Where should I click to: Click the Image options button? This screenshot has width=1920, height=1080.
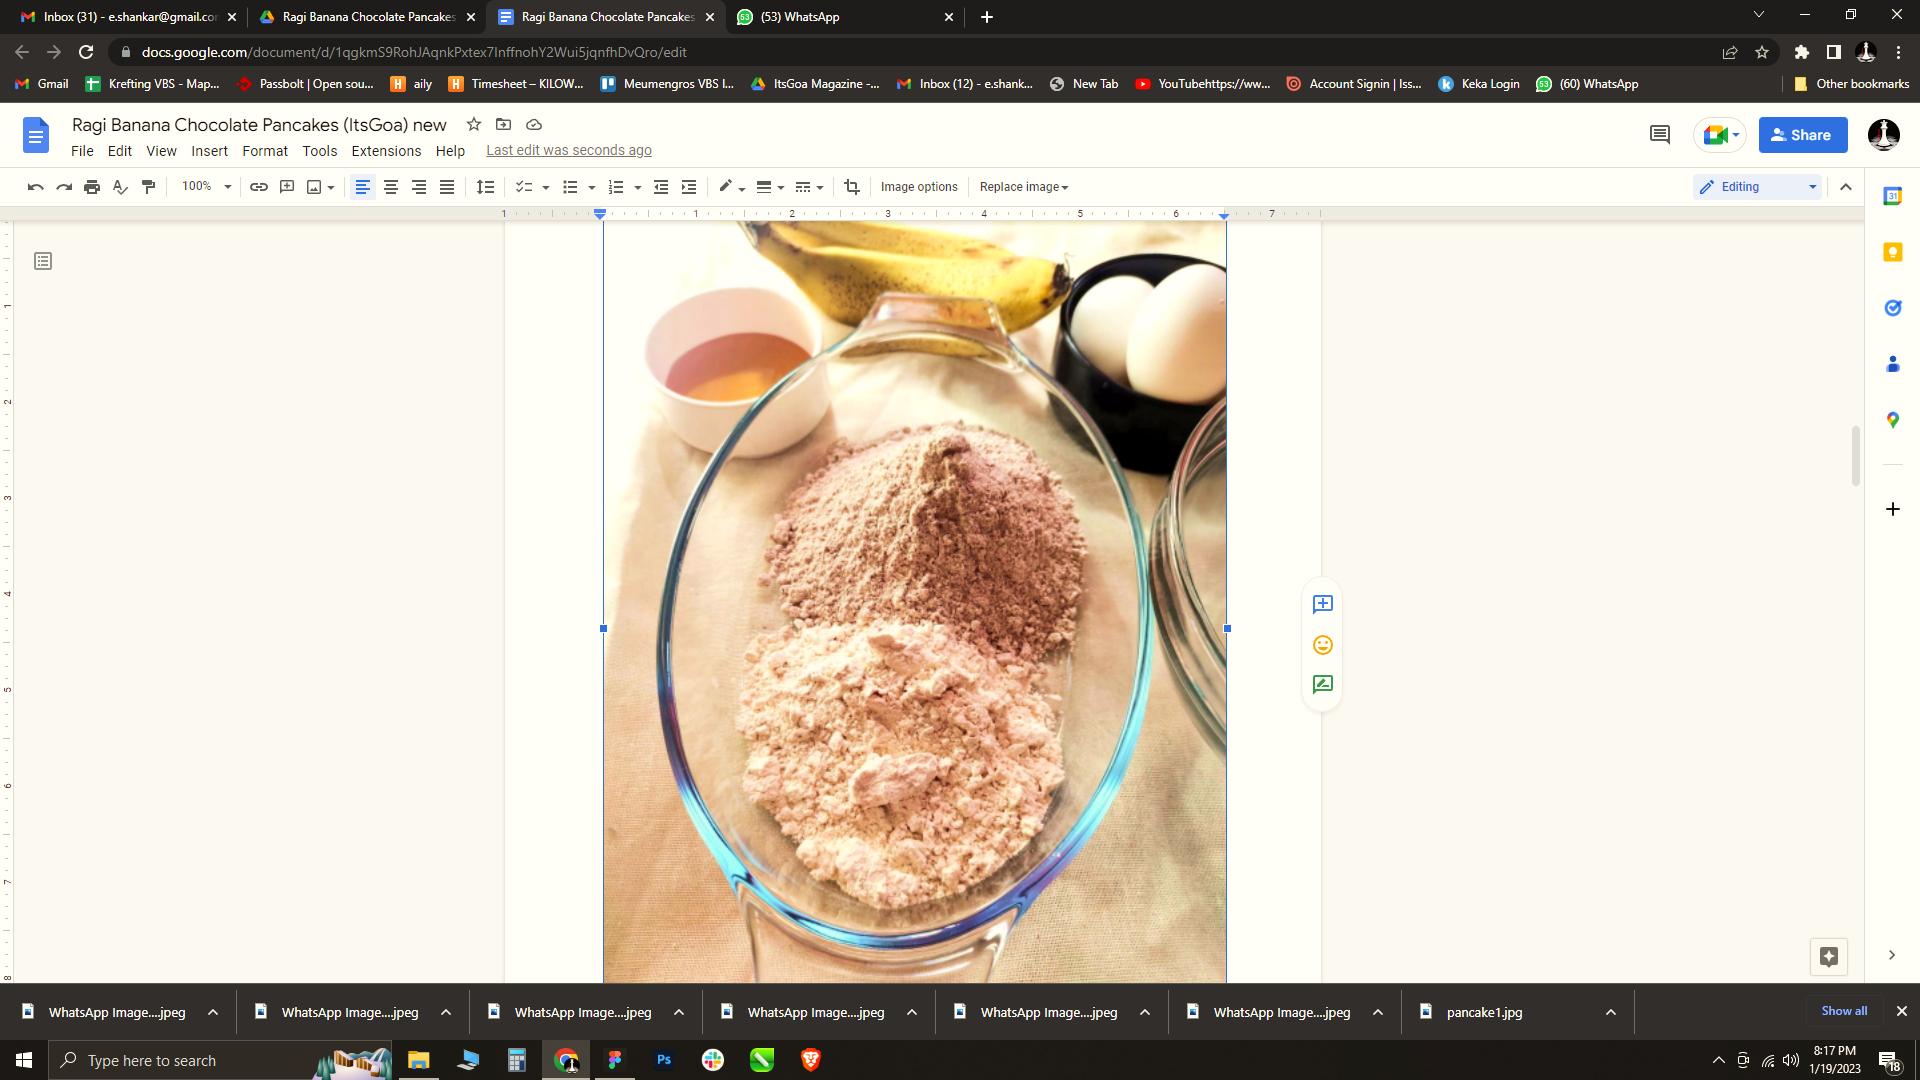pyautogui.click(x=918, y=187)
